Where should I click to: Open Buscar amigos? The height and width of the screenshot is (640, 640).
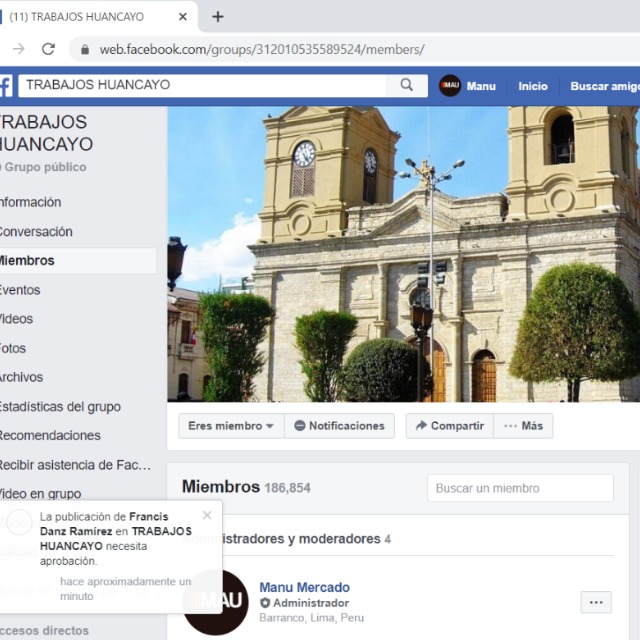[x=605, y=86]
